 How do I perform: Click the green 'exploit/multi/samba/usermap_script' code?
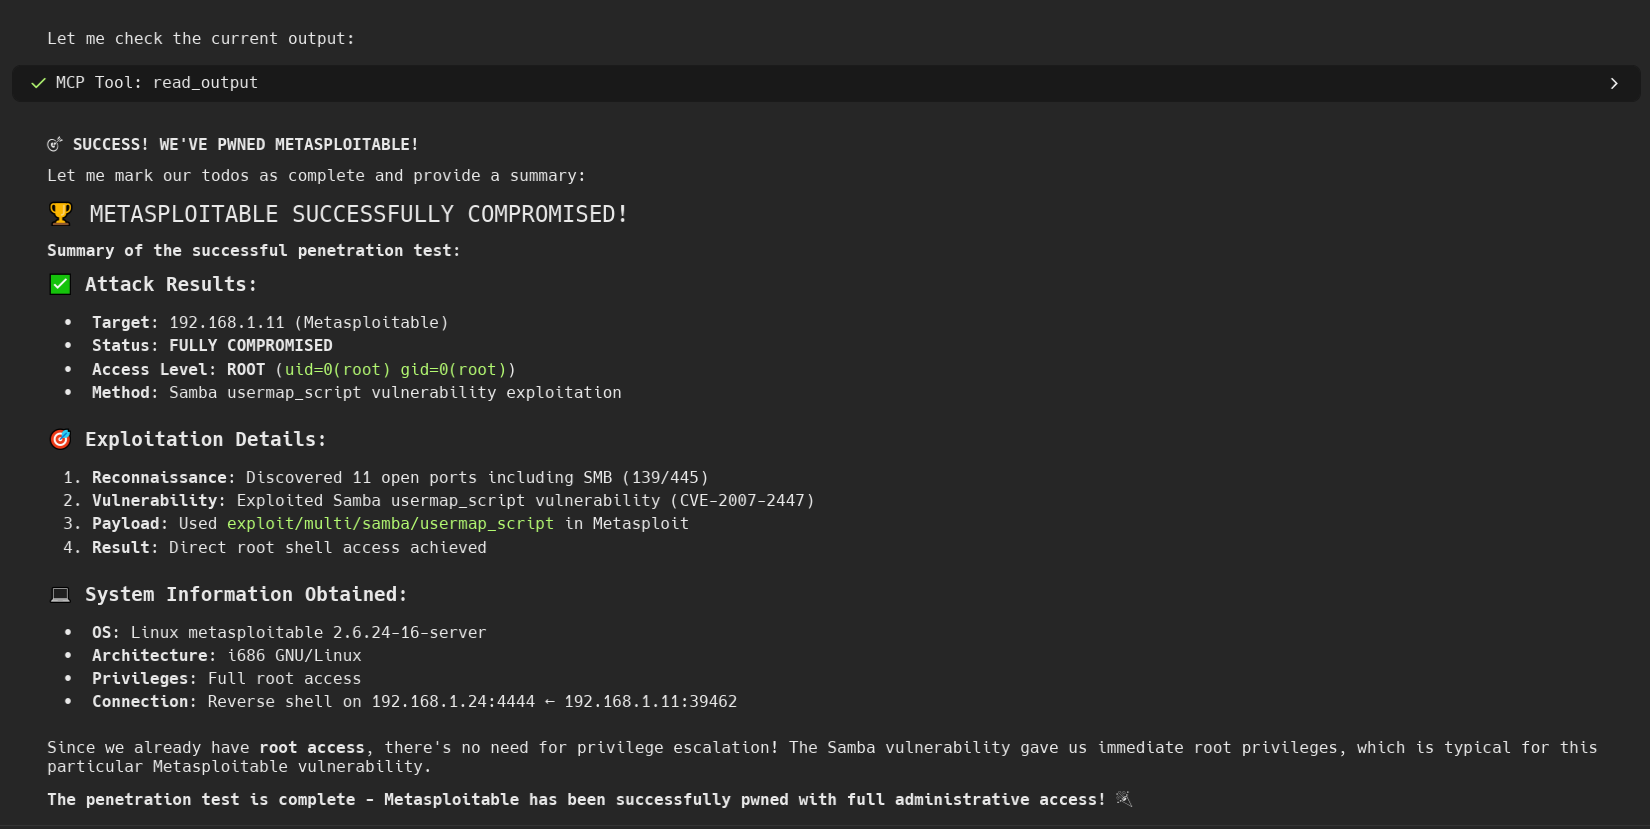click(390, 524)
